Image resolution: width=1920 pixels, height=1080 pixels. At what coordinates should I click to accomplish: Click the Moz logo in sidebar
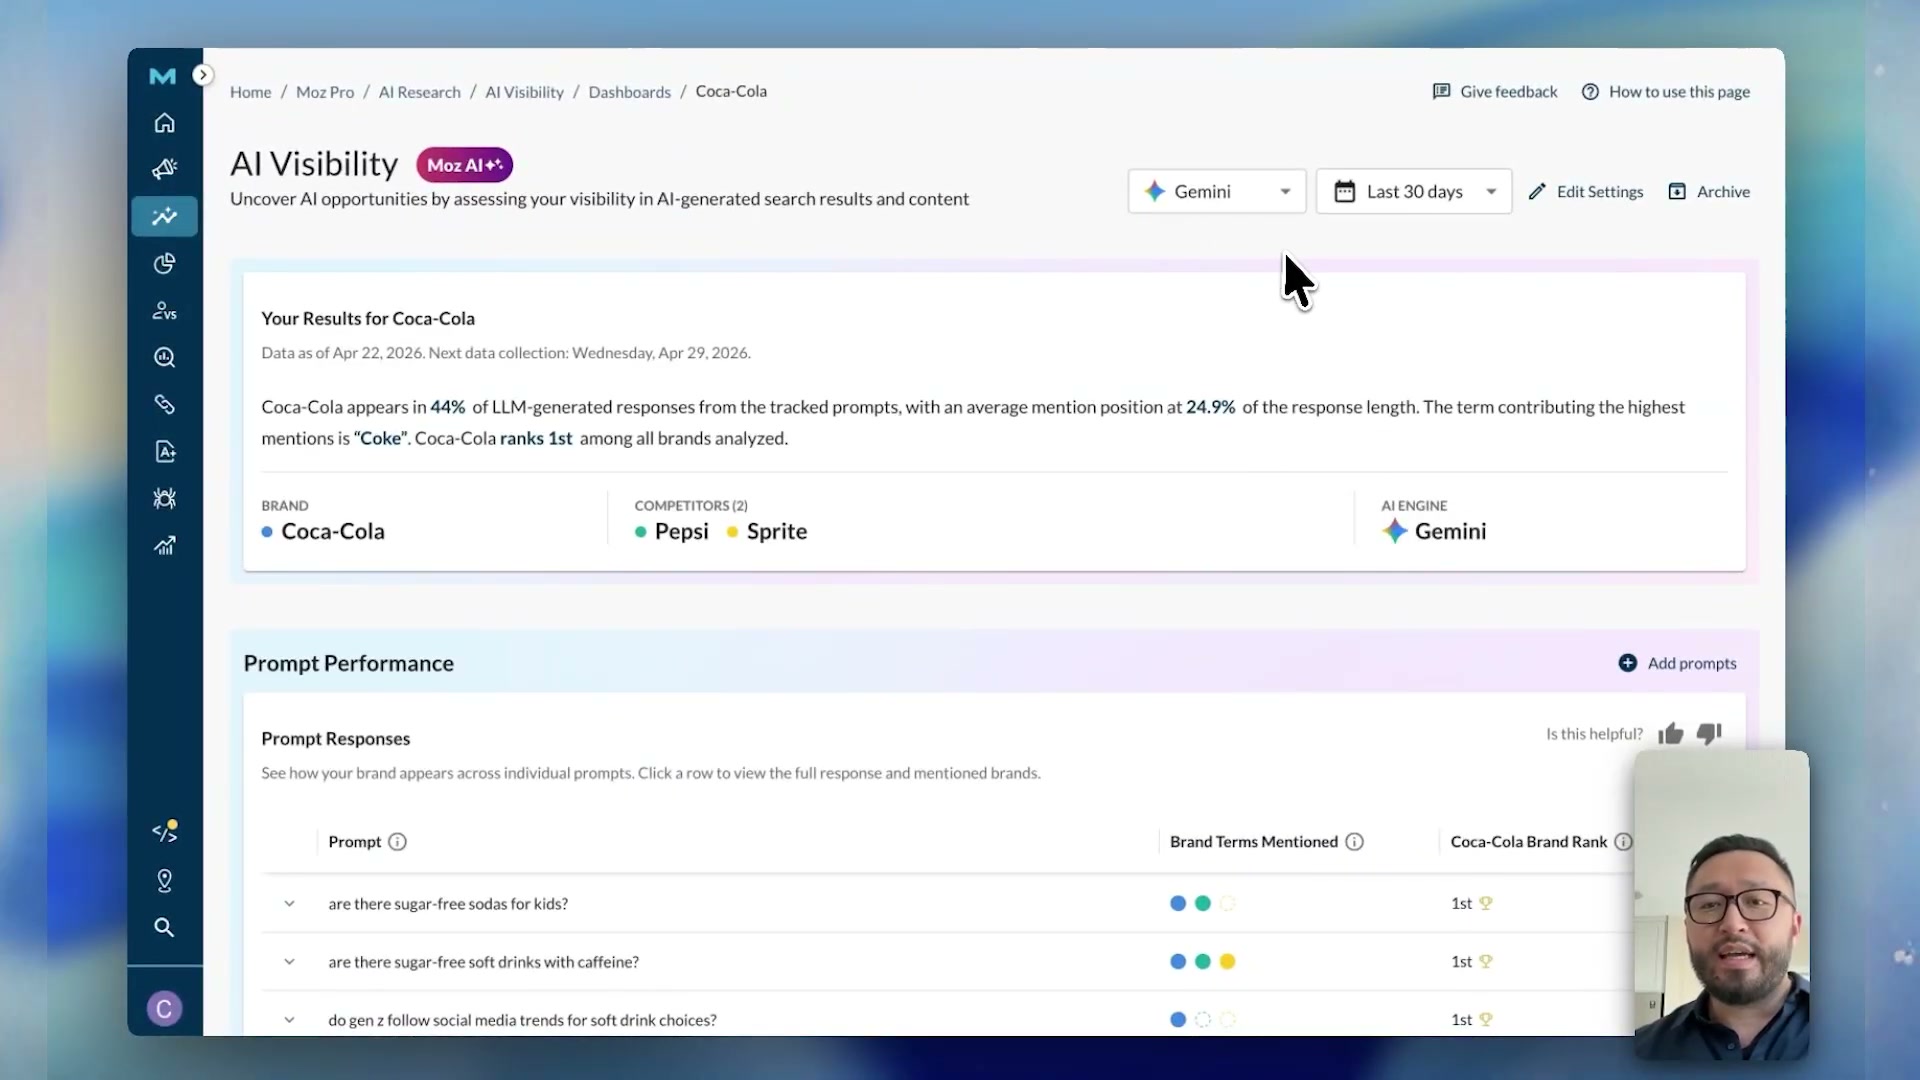[162, 76]
